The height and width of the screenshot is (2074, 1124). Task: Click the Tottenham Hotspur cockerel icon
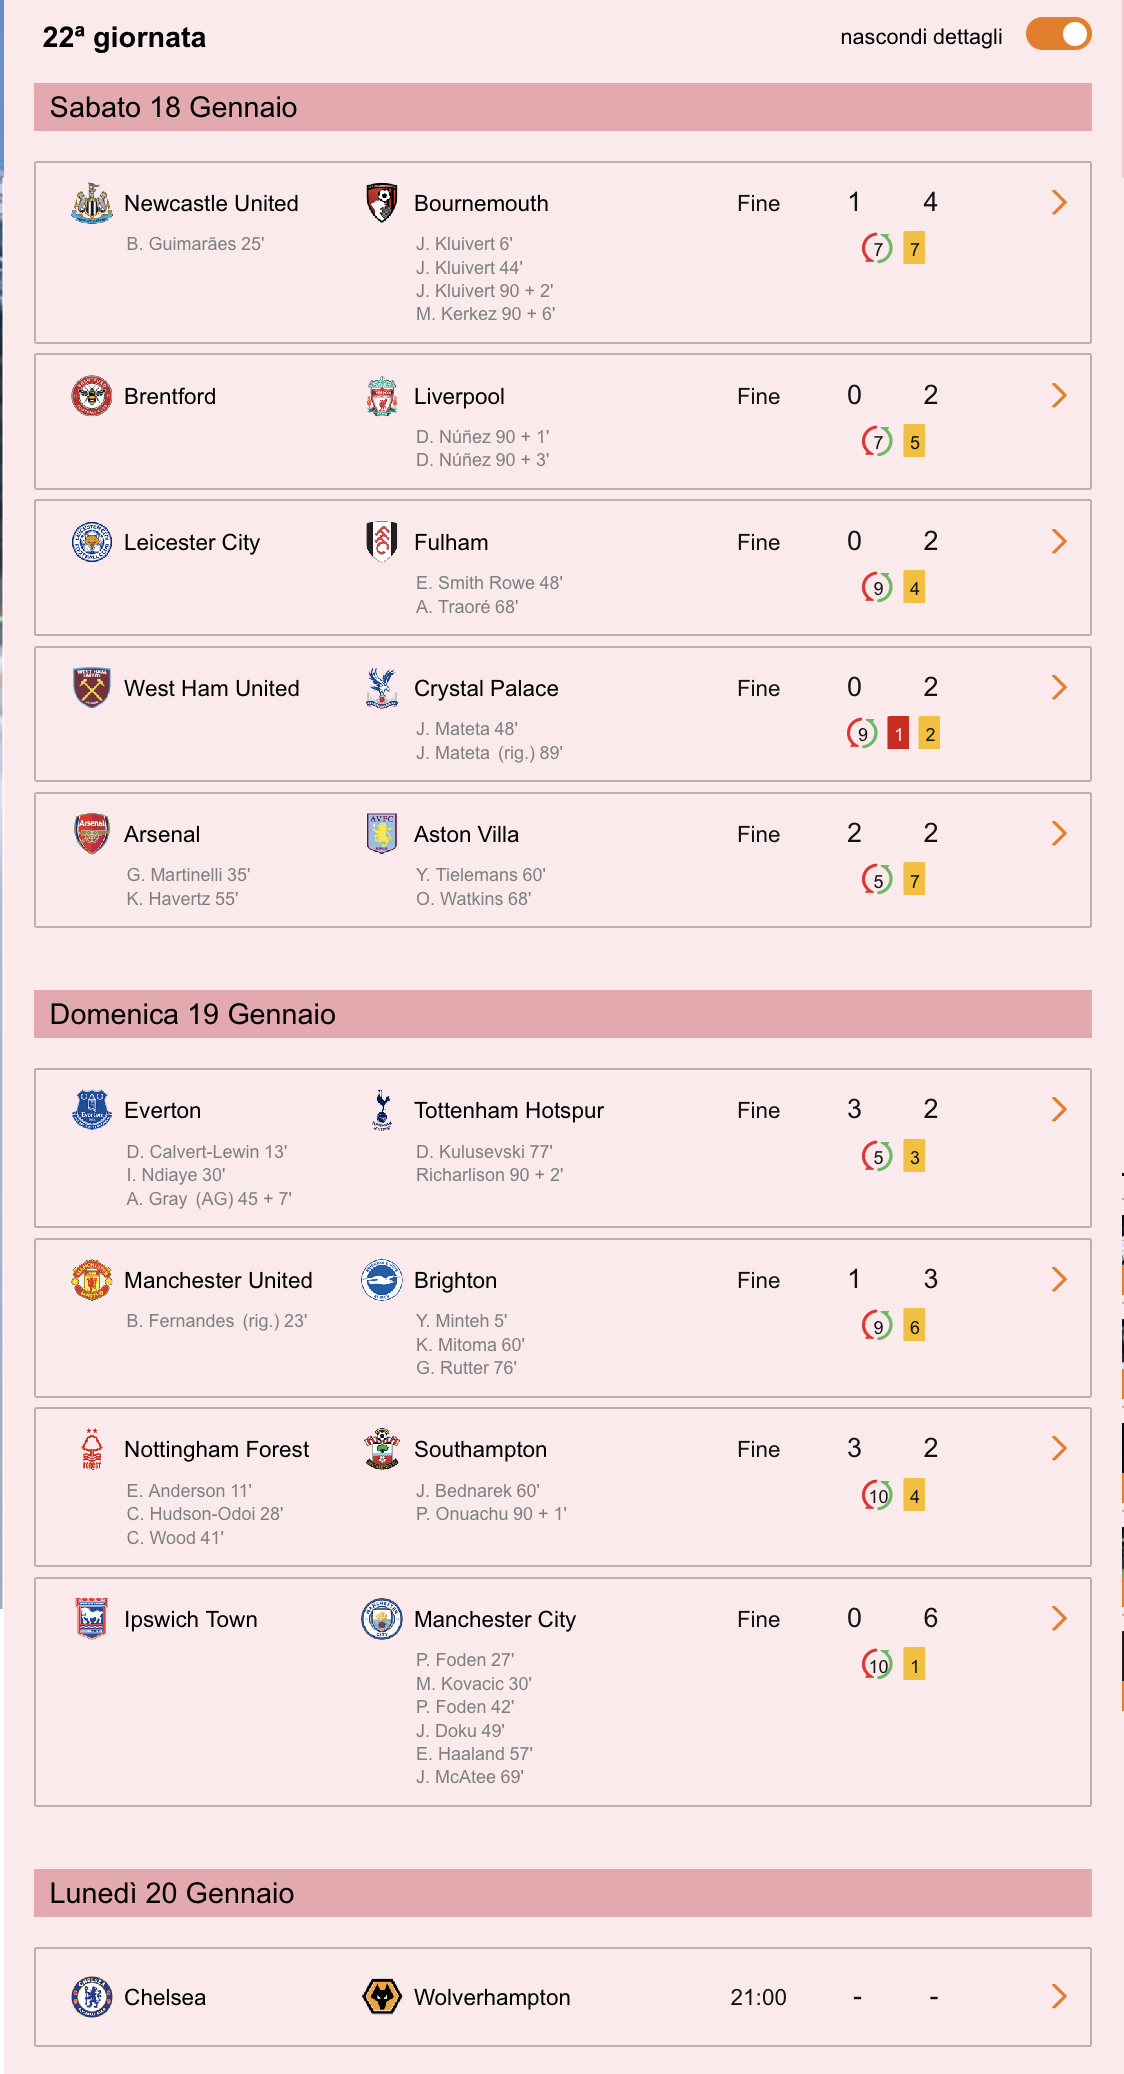(x=382, y=1110)
